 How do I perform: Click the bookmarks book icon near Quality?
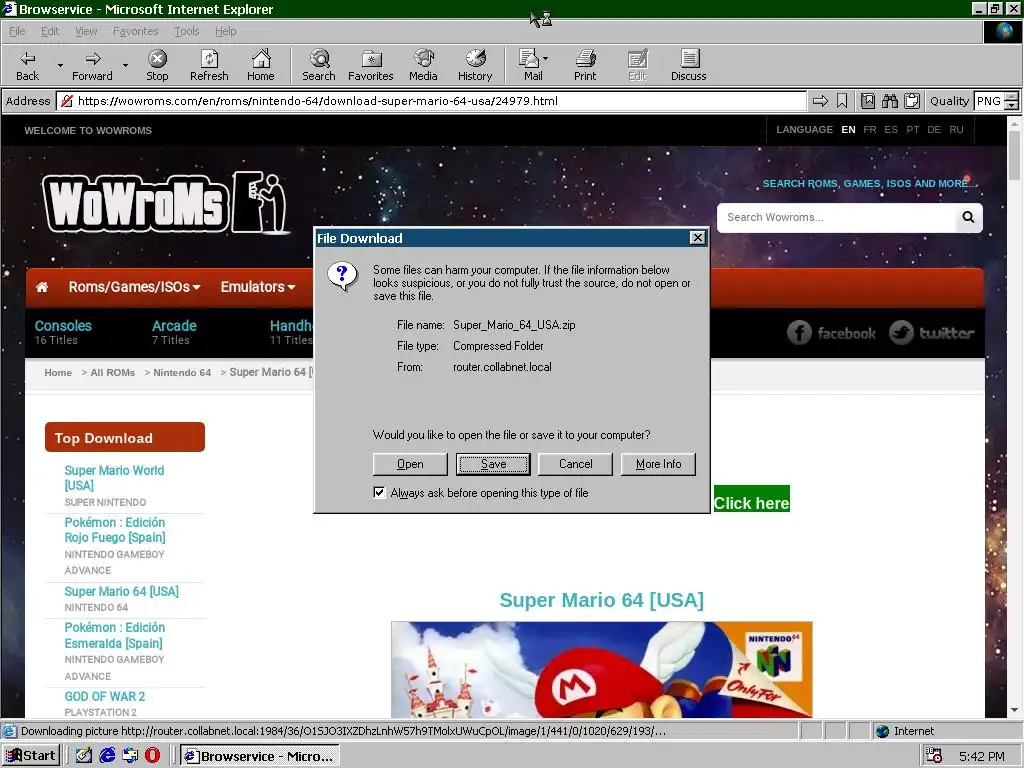click(x=868, y=101)
